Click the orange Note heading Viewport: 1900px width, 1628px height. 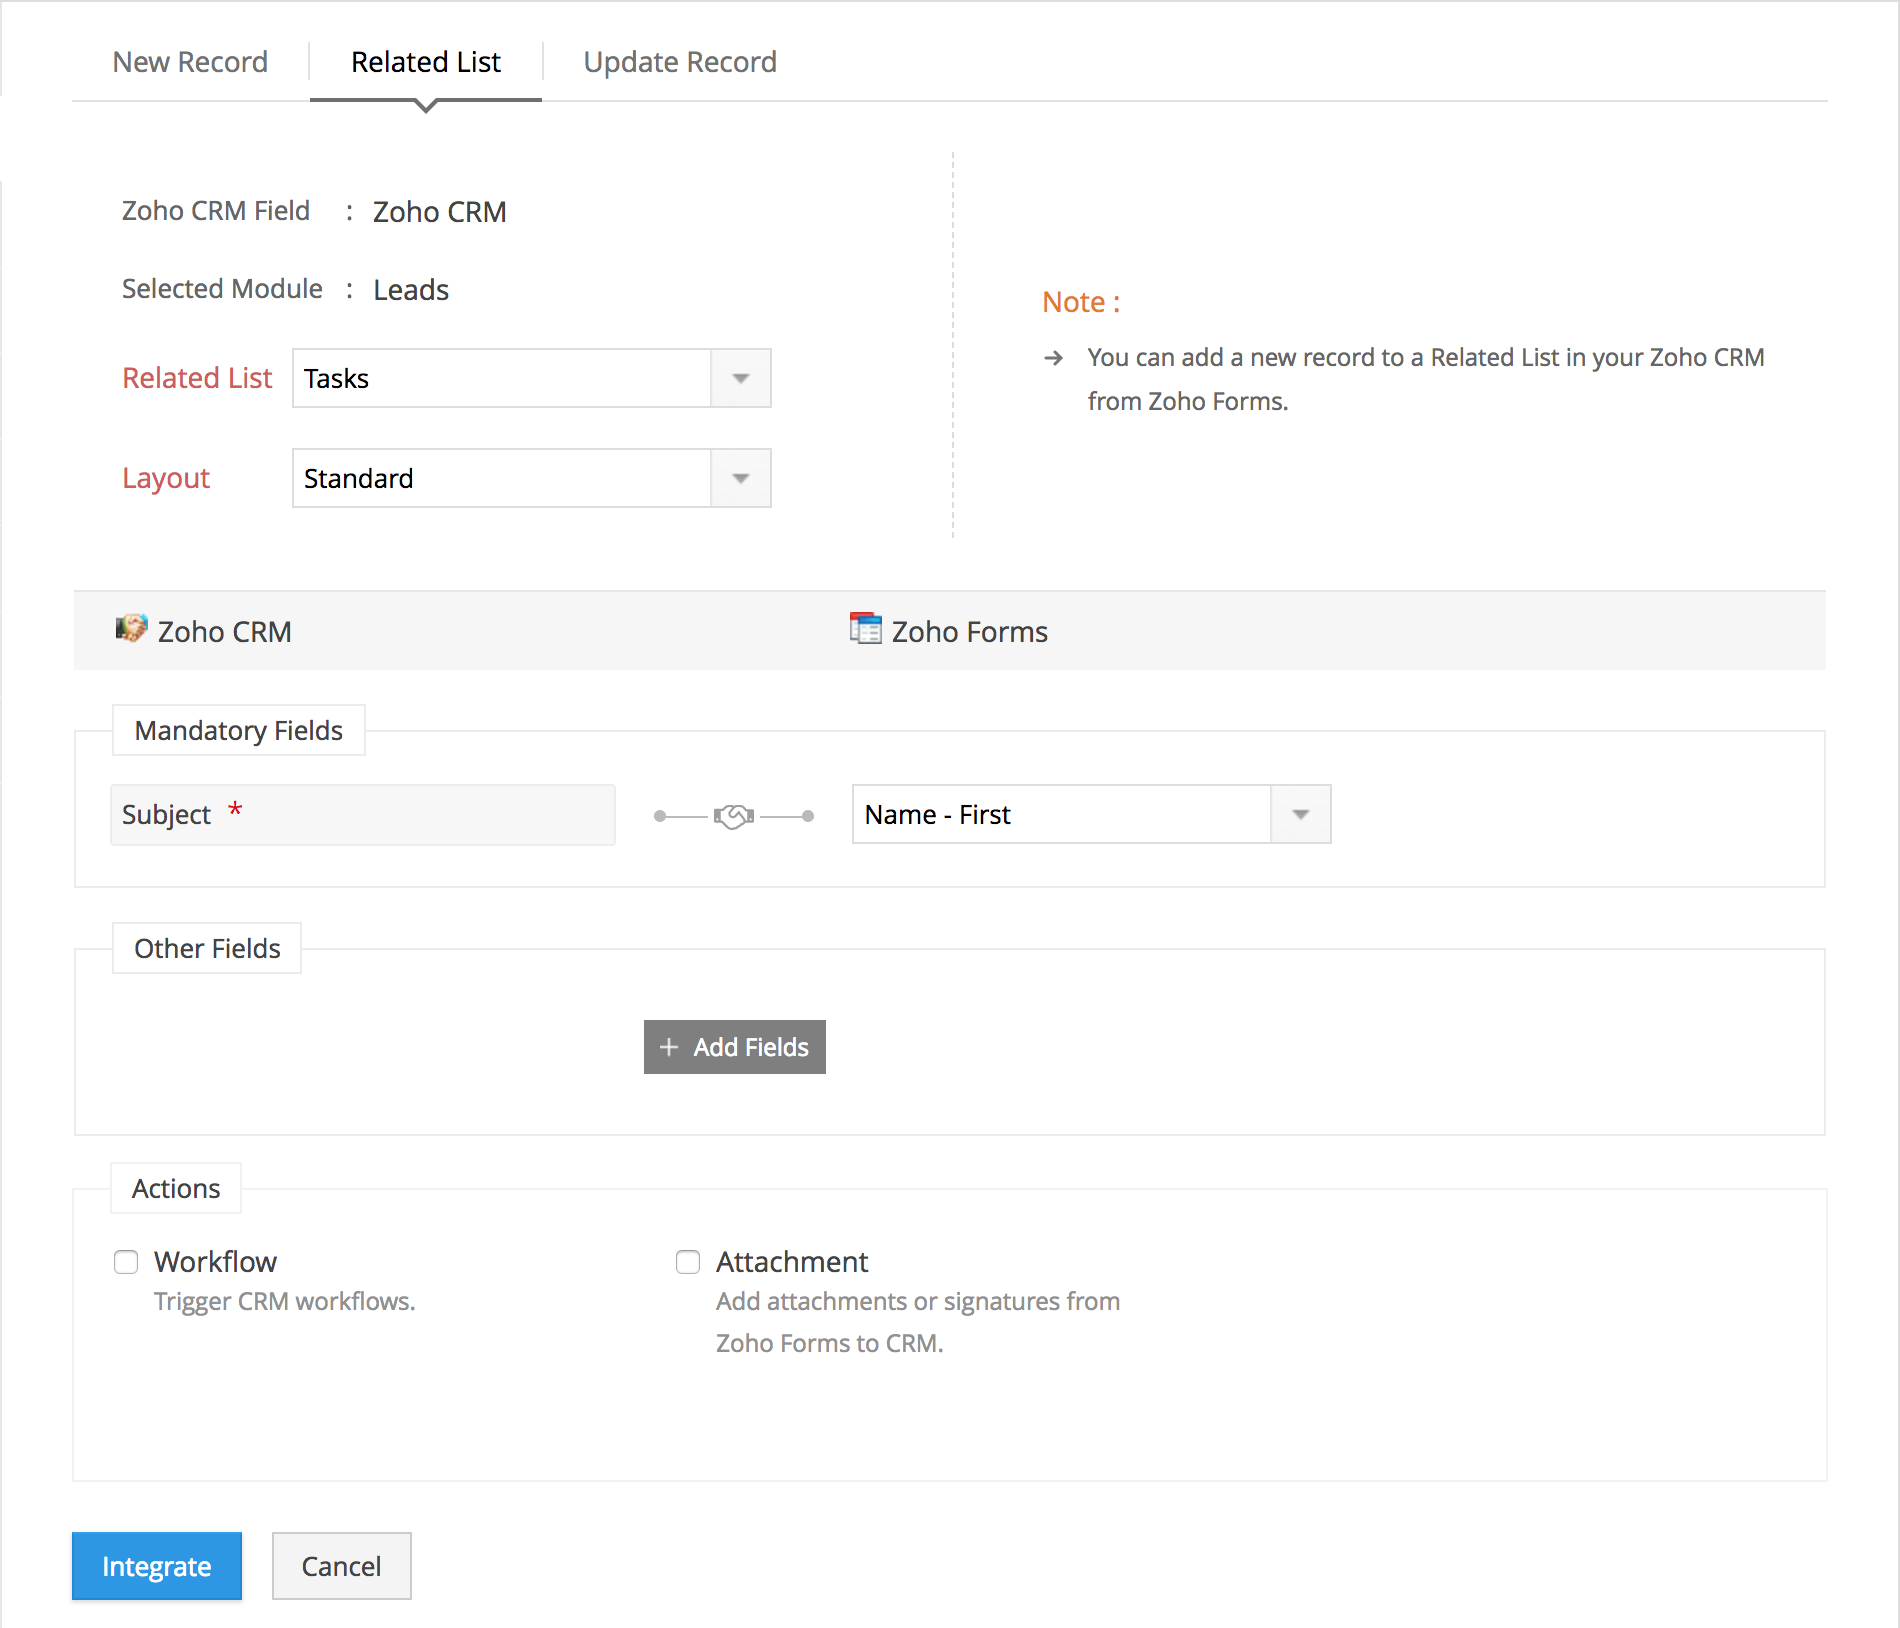[1081, 302]
